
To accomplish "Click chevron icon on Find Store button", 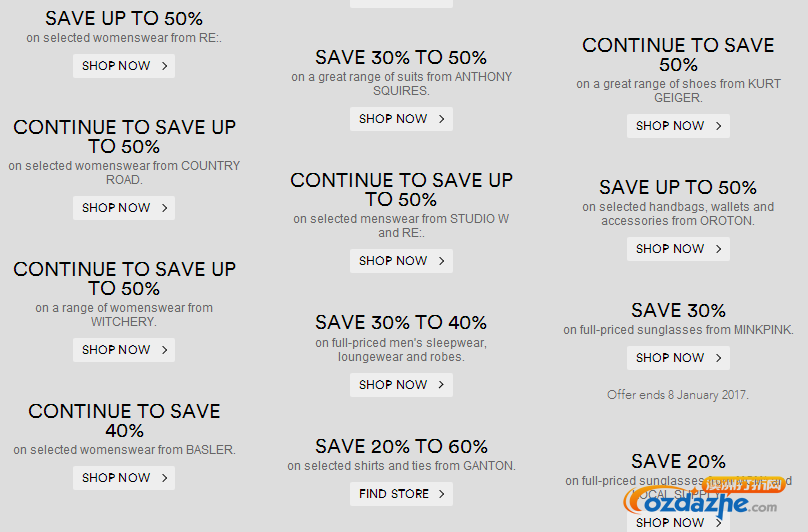I will coord(442,494).
